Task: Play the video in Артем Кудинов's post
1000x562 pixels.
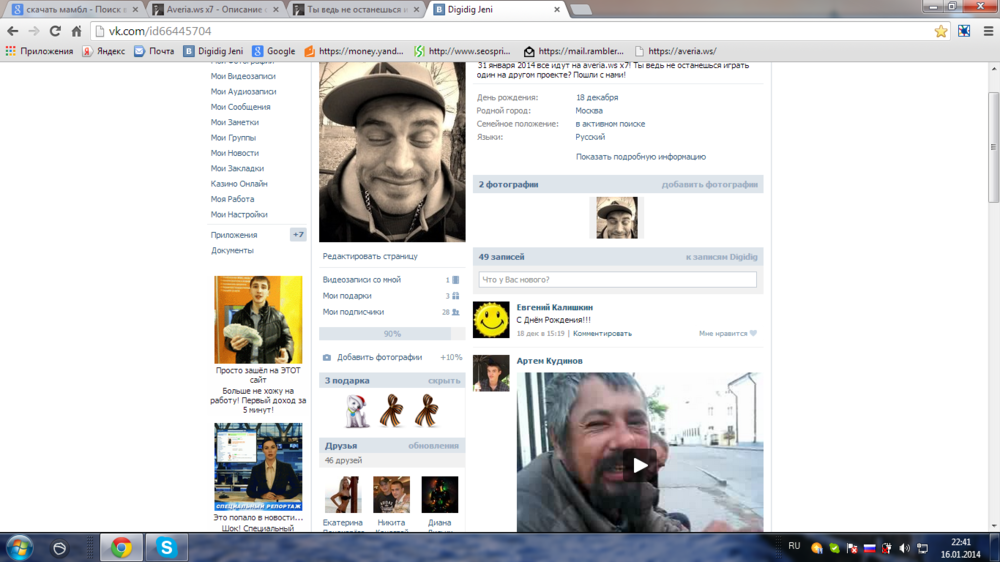Action: [x=640, y=464]
